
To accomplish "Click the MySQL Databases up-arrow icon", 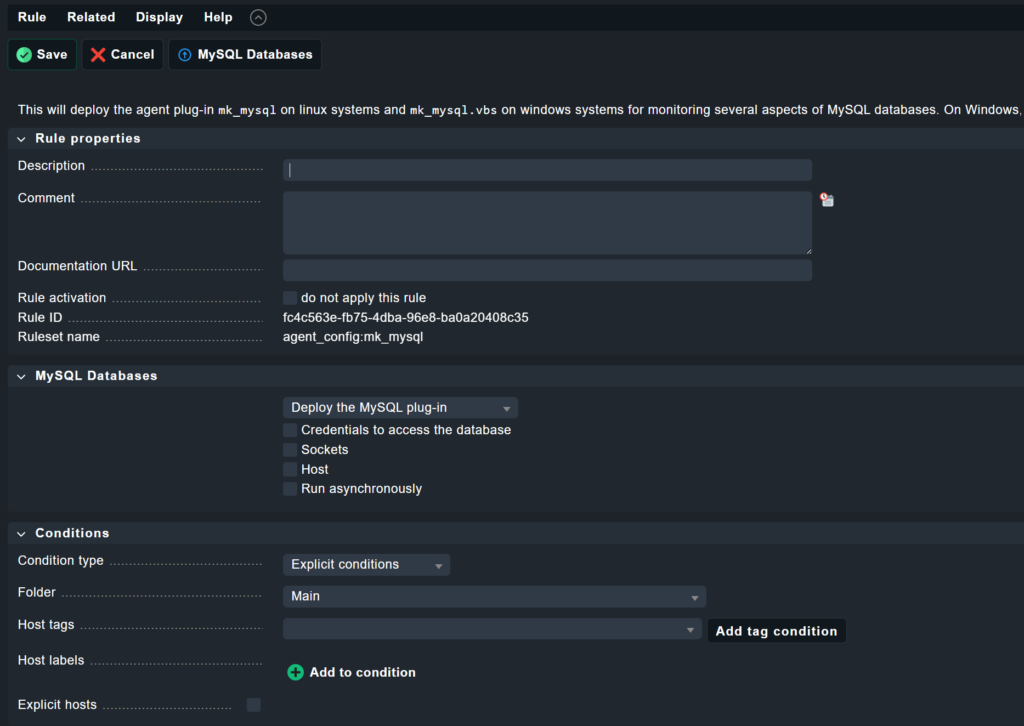I will [184, 55].
